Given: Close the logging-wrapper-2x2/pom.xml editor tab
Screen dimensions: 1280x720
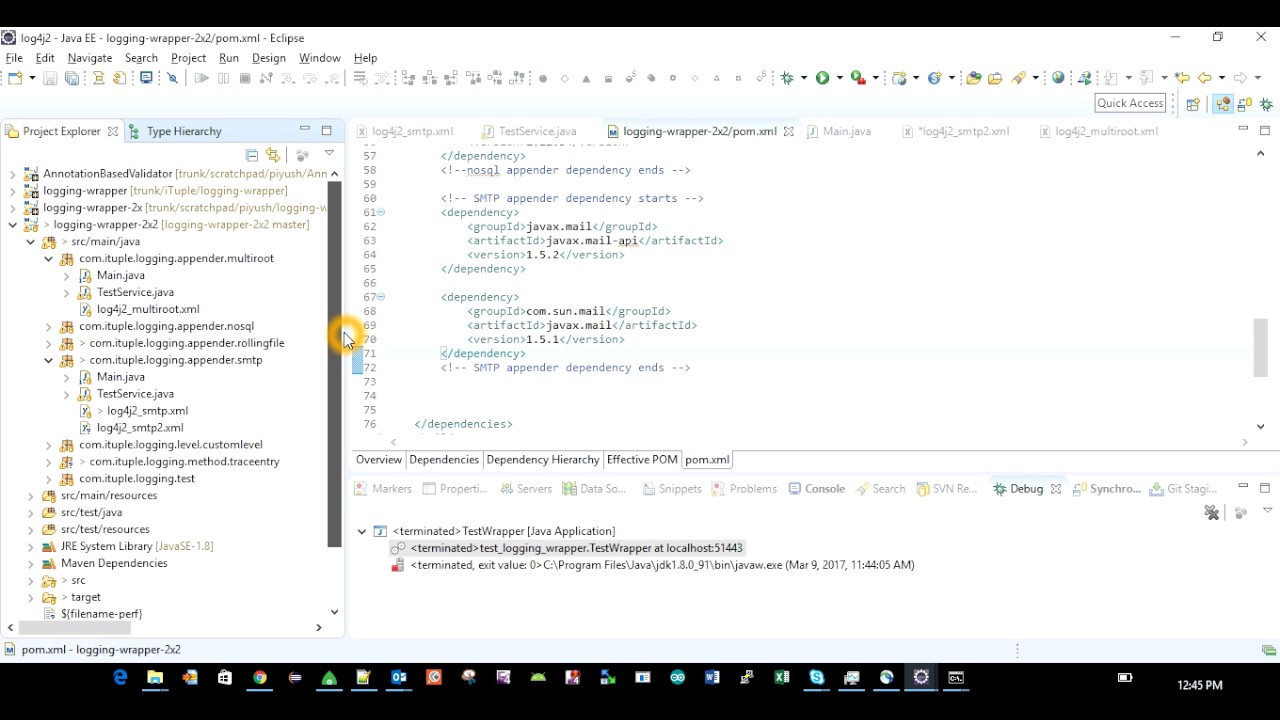Looking at the screenshot, I should pyautogui.click(x=788, y=131).
